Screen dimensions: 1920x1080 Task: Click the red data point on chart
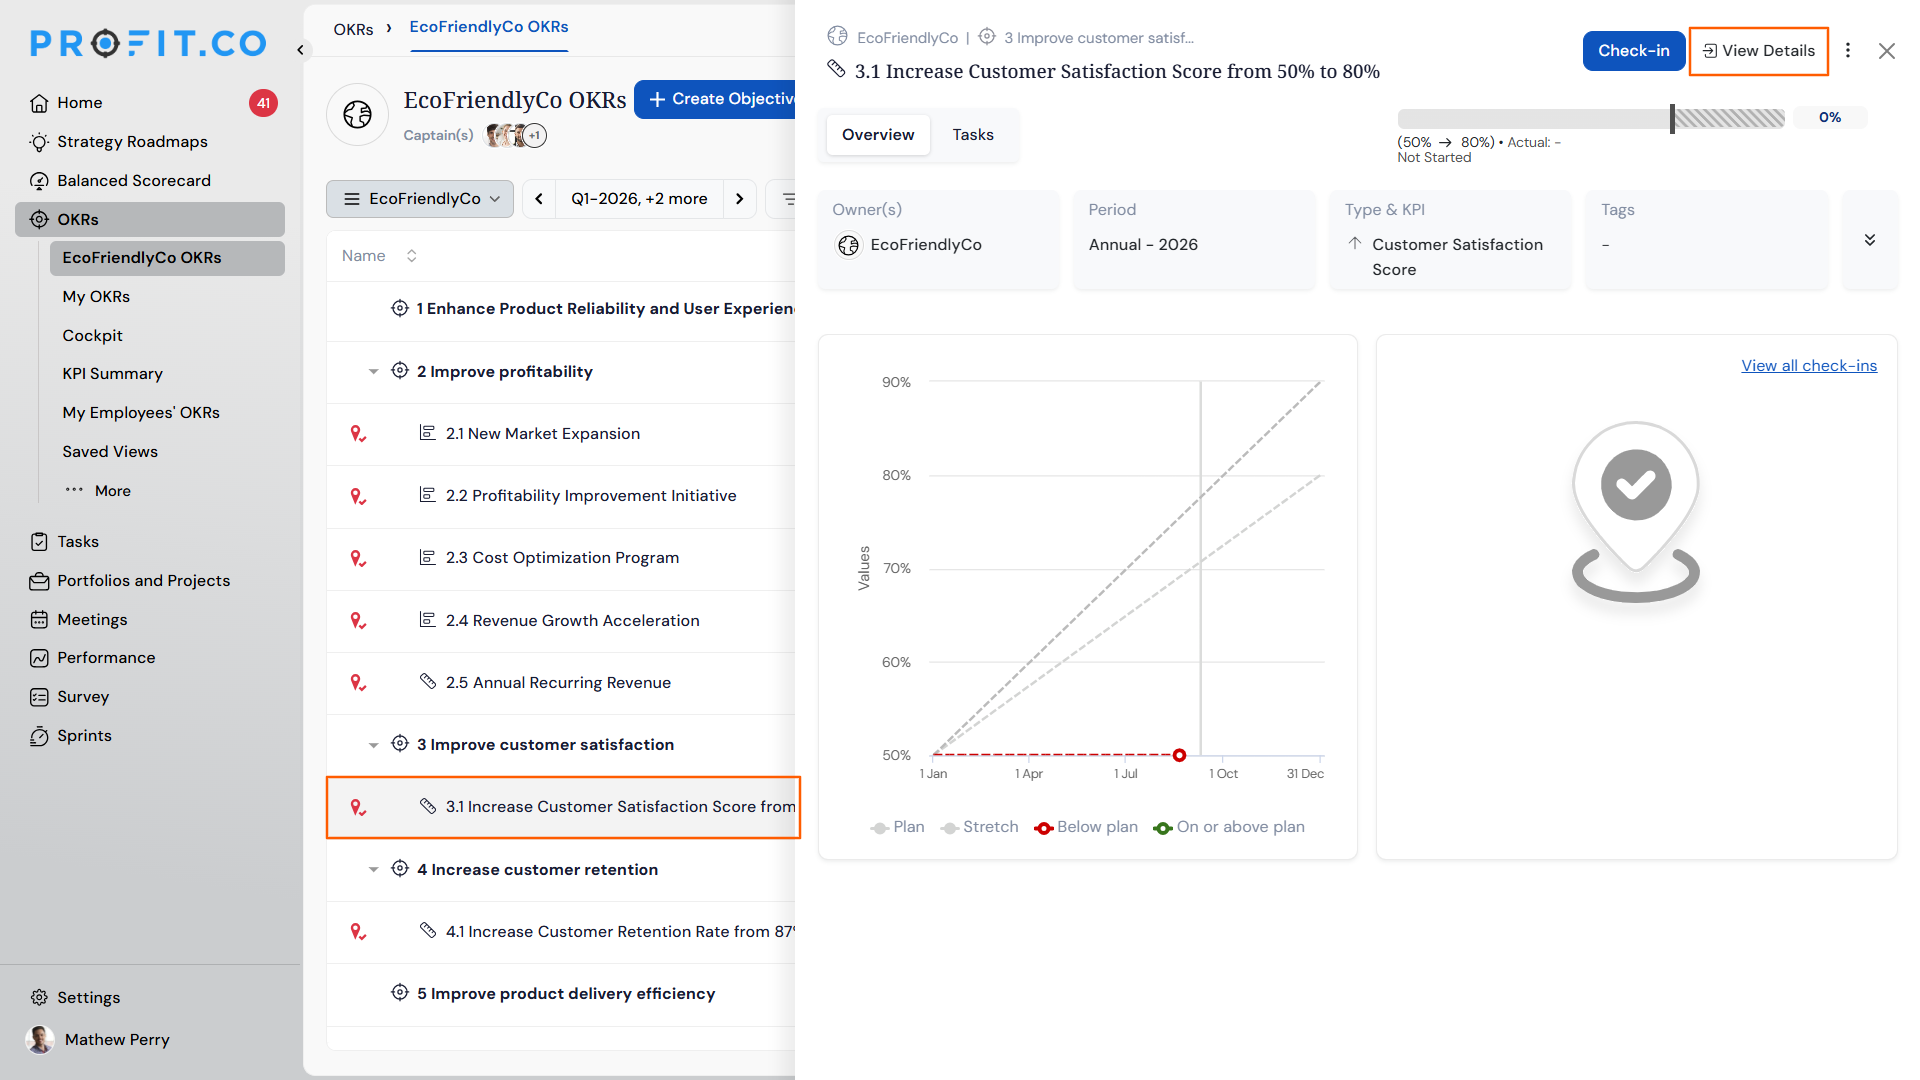[x=1179, y=755]
